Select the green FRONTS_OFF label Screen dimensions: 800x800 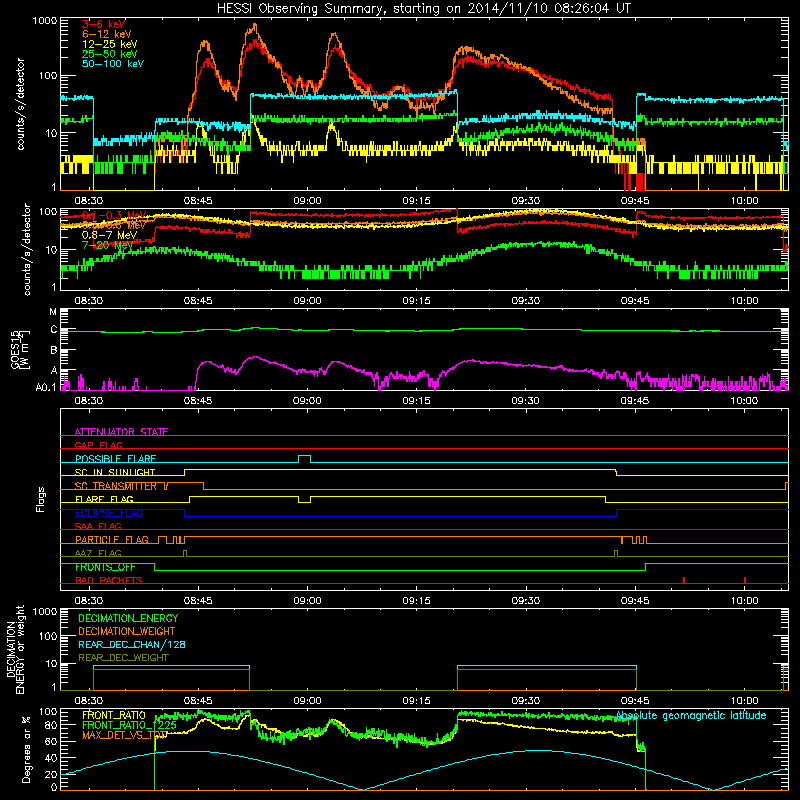105,567
